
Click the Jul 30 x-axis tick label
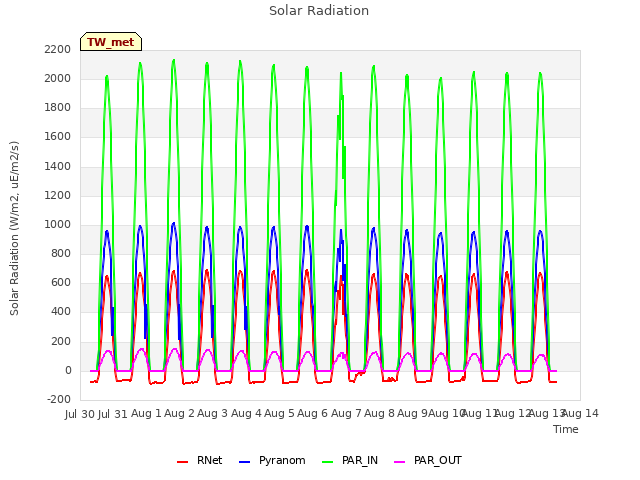tap(80, 414)
